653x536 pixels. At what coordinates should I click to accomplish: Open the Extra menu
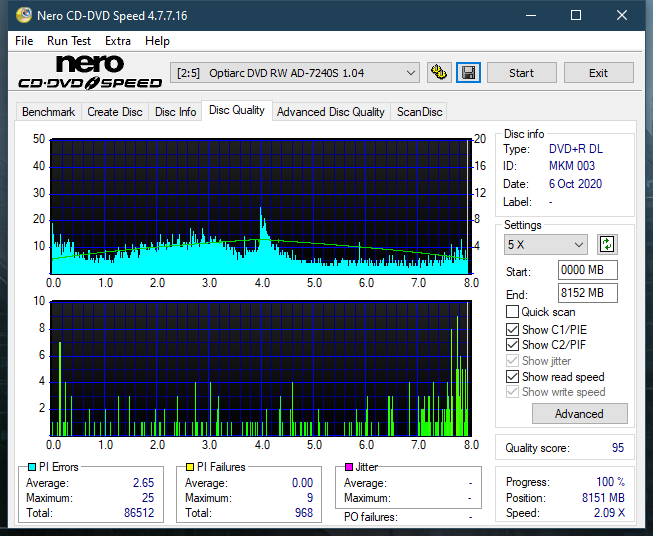(118, 41)
